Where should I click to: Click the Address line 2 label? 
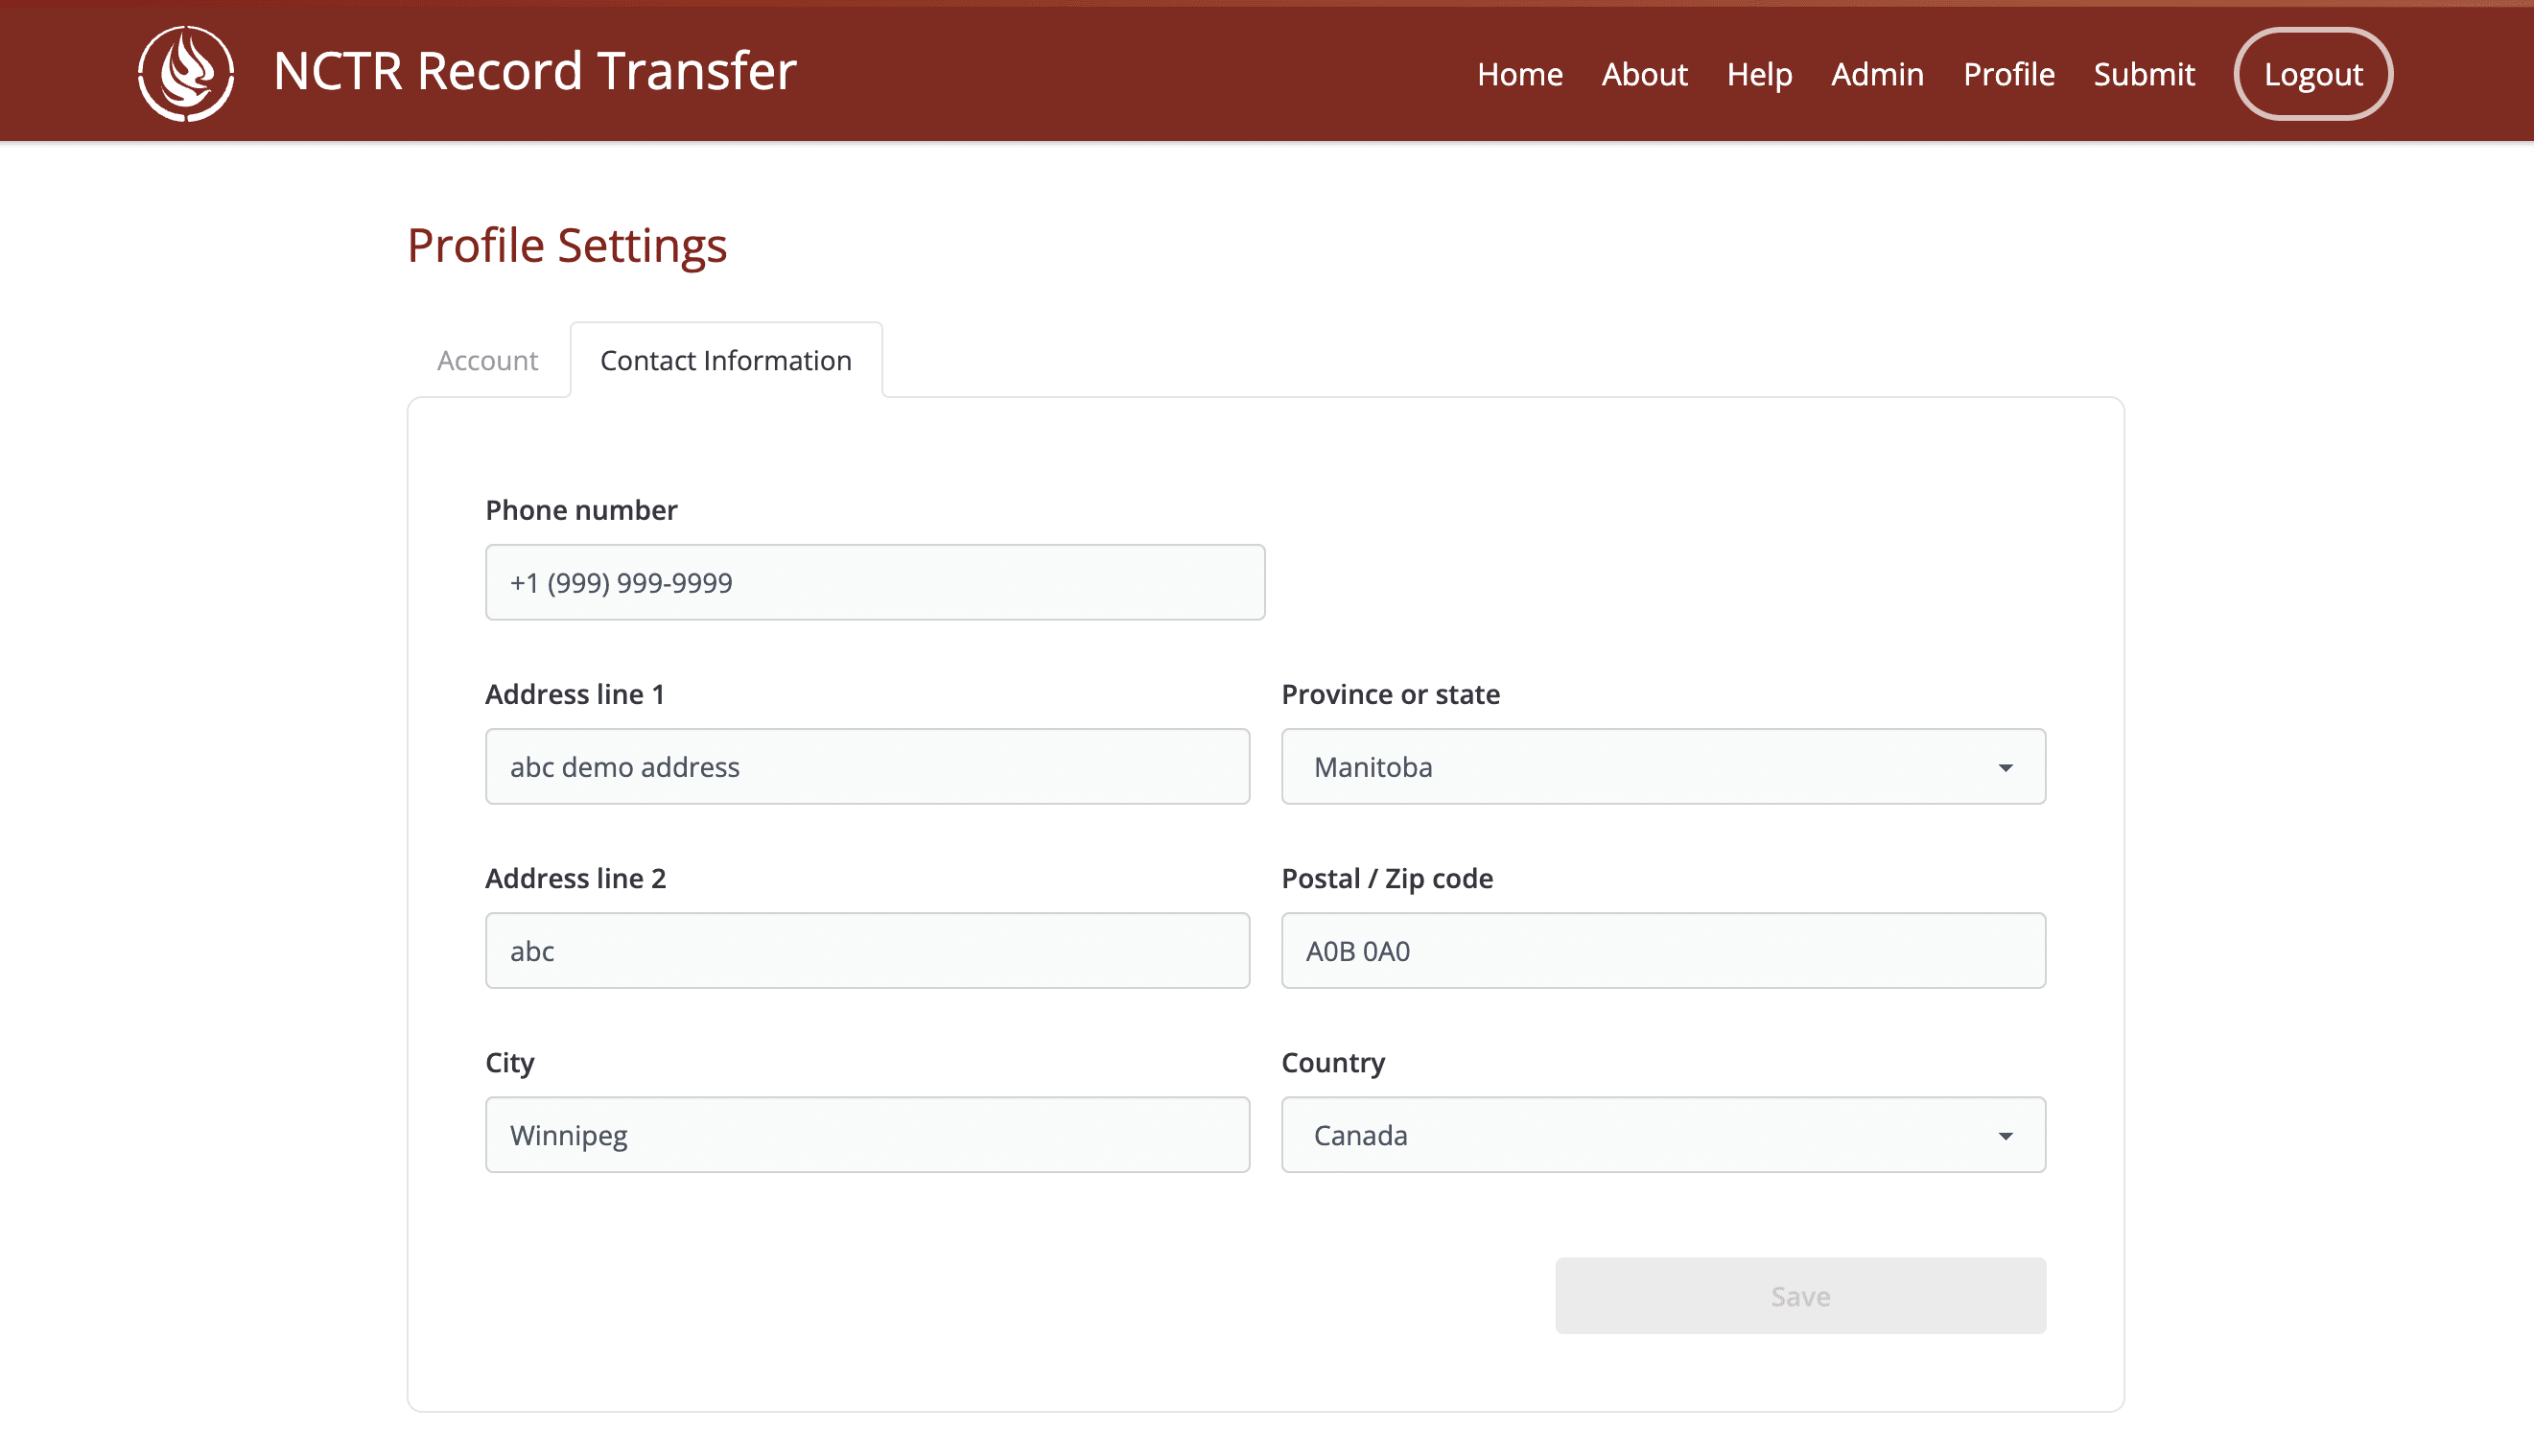[x=575, y=878]
